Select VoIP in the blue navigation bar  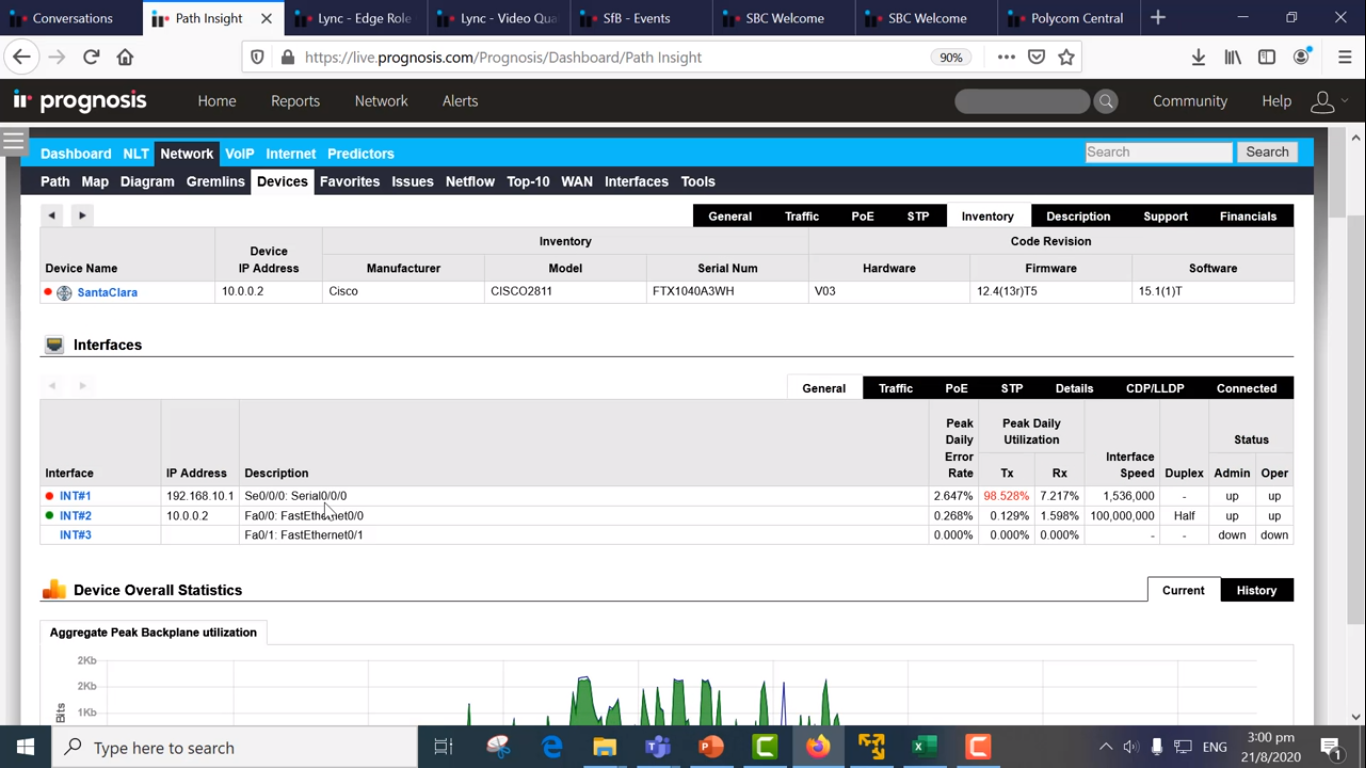coord(240,154)
